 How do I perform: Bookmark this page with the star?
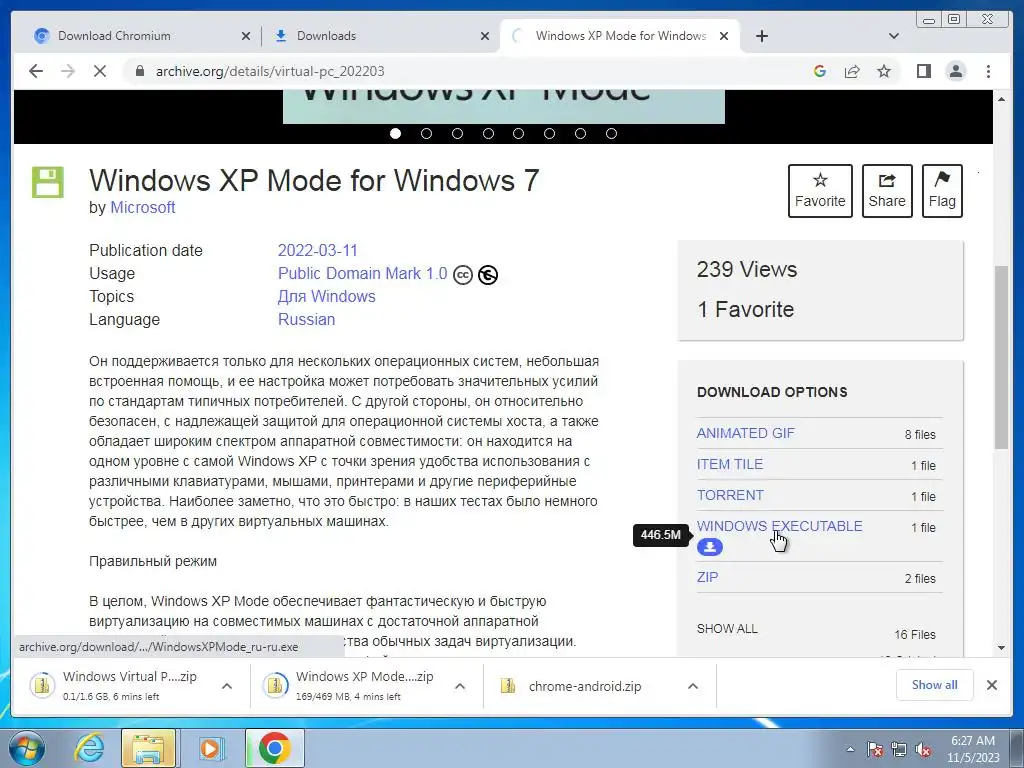pos(884,71)
